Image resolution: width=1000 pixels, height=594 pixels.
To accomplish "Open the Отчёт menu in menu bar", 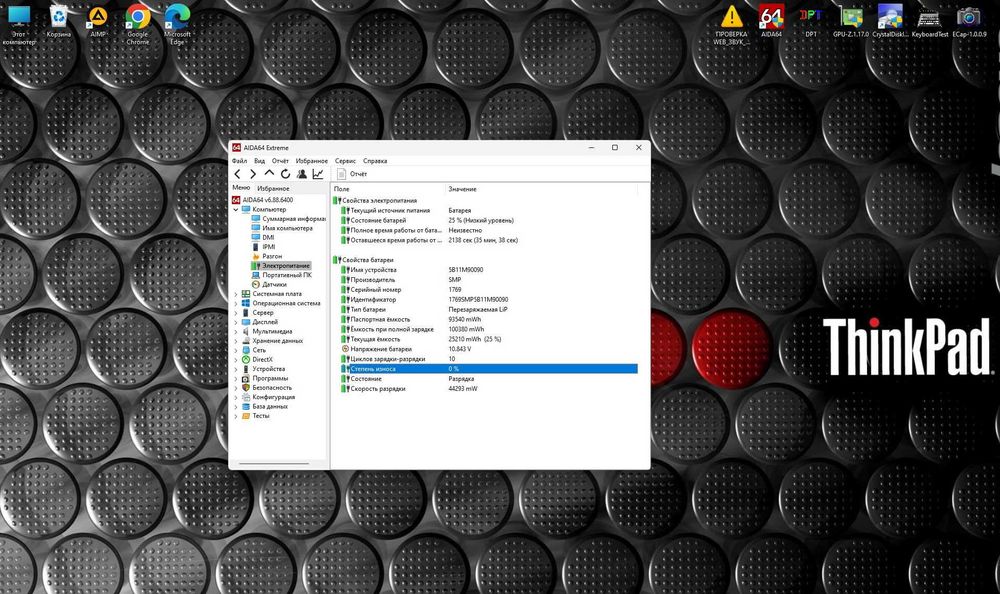I will point(280,161).
